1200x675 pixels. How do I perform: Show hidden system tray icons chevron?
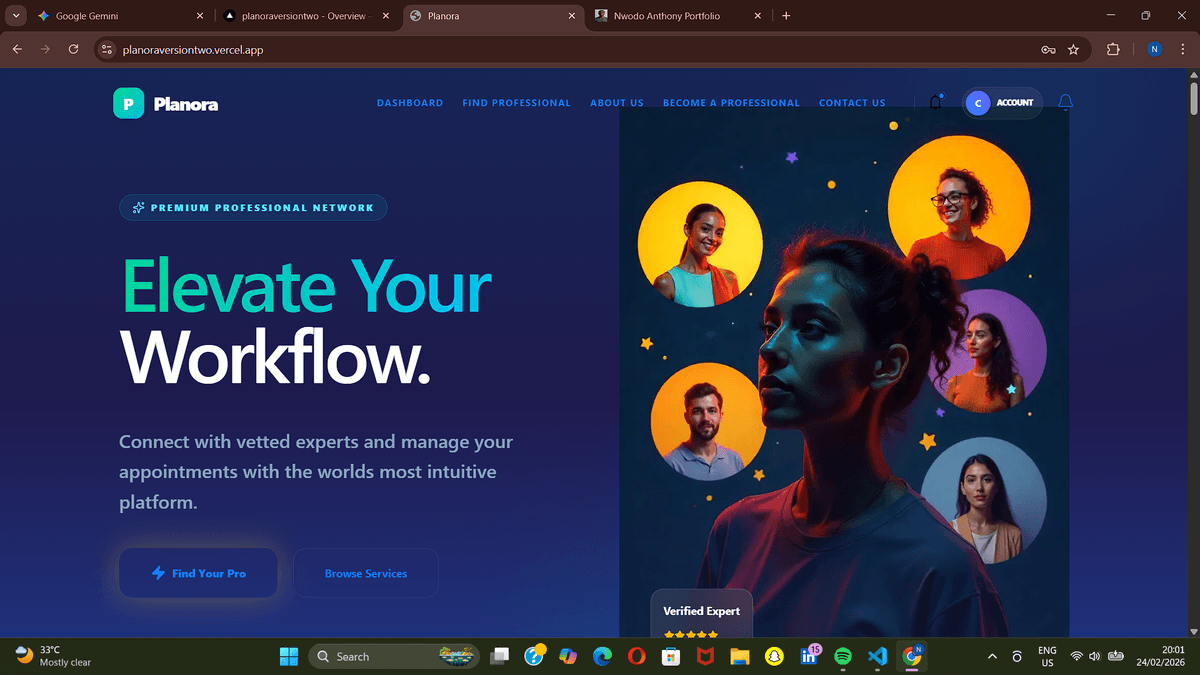pos(992,656)
